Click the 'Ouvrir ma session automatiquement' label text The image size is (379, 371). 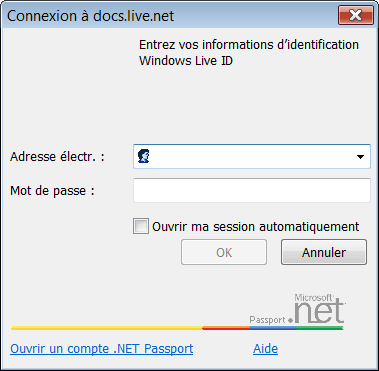pos(256,227)
